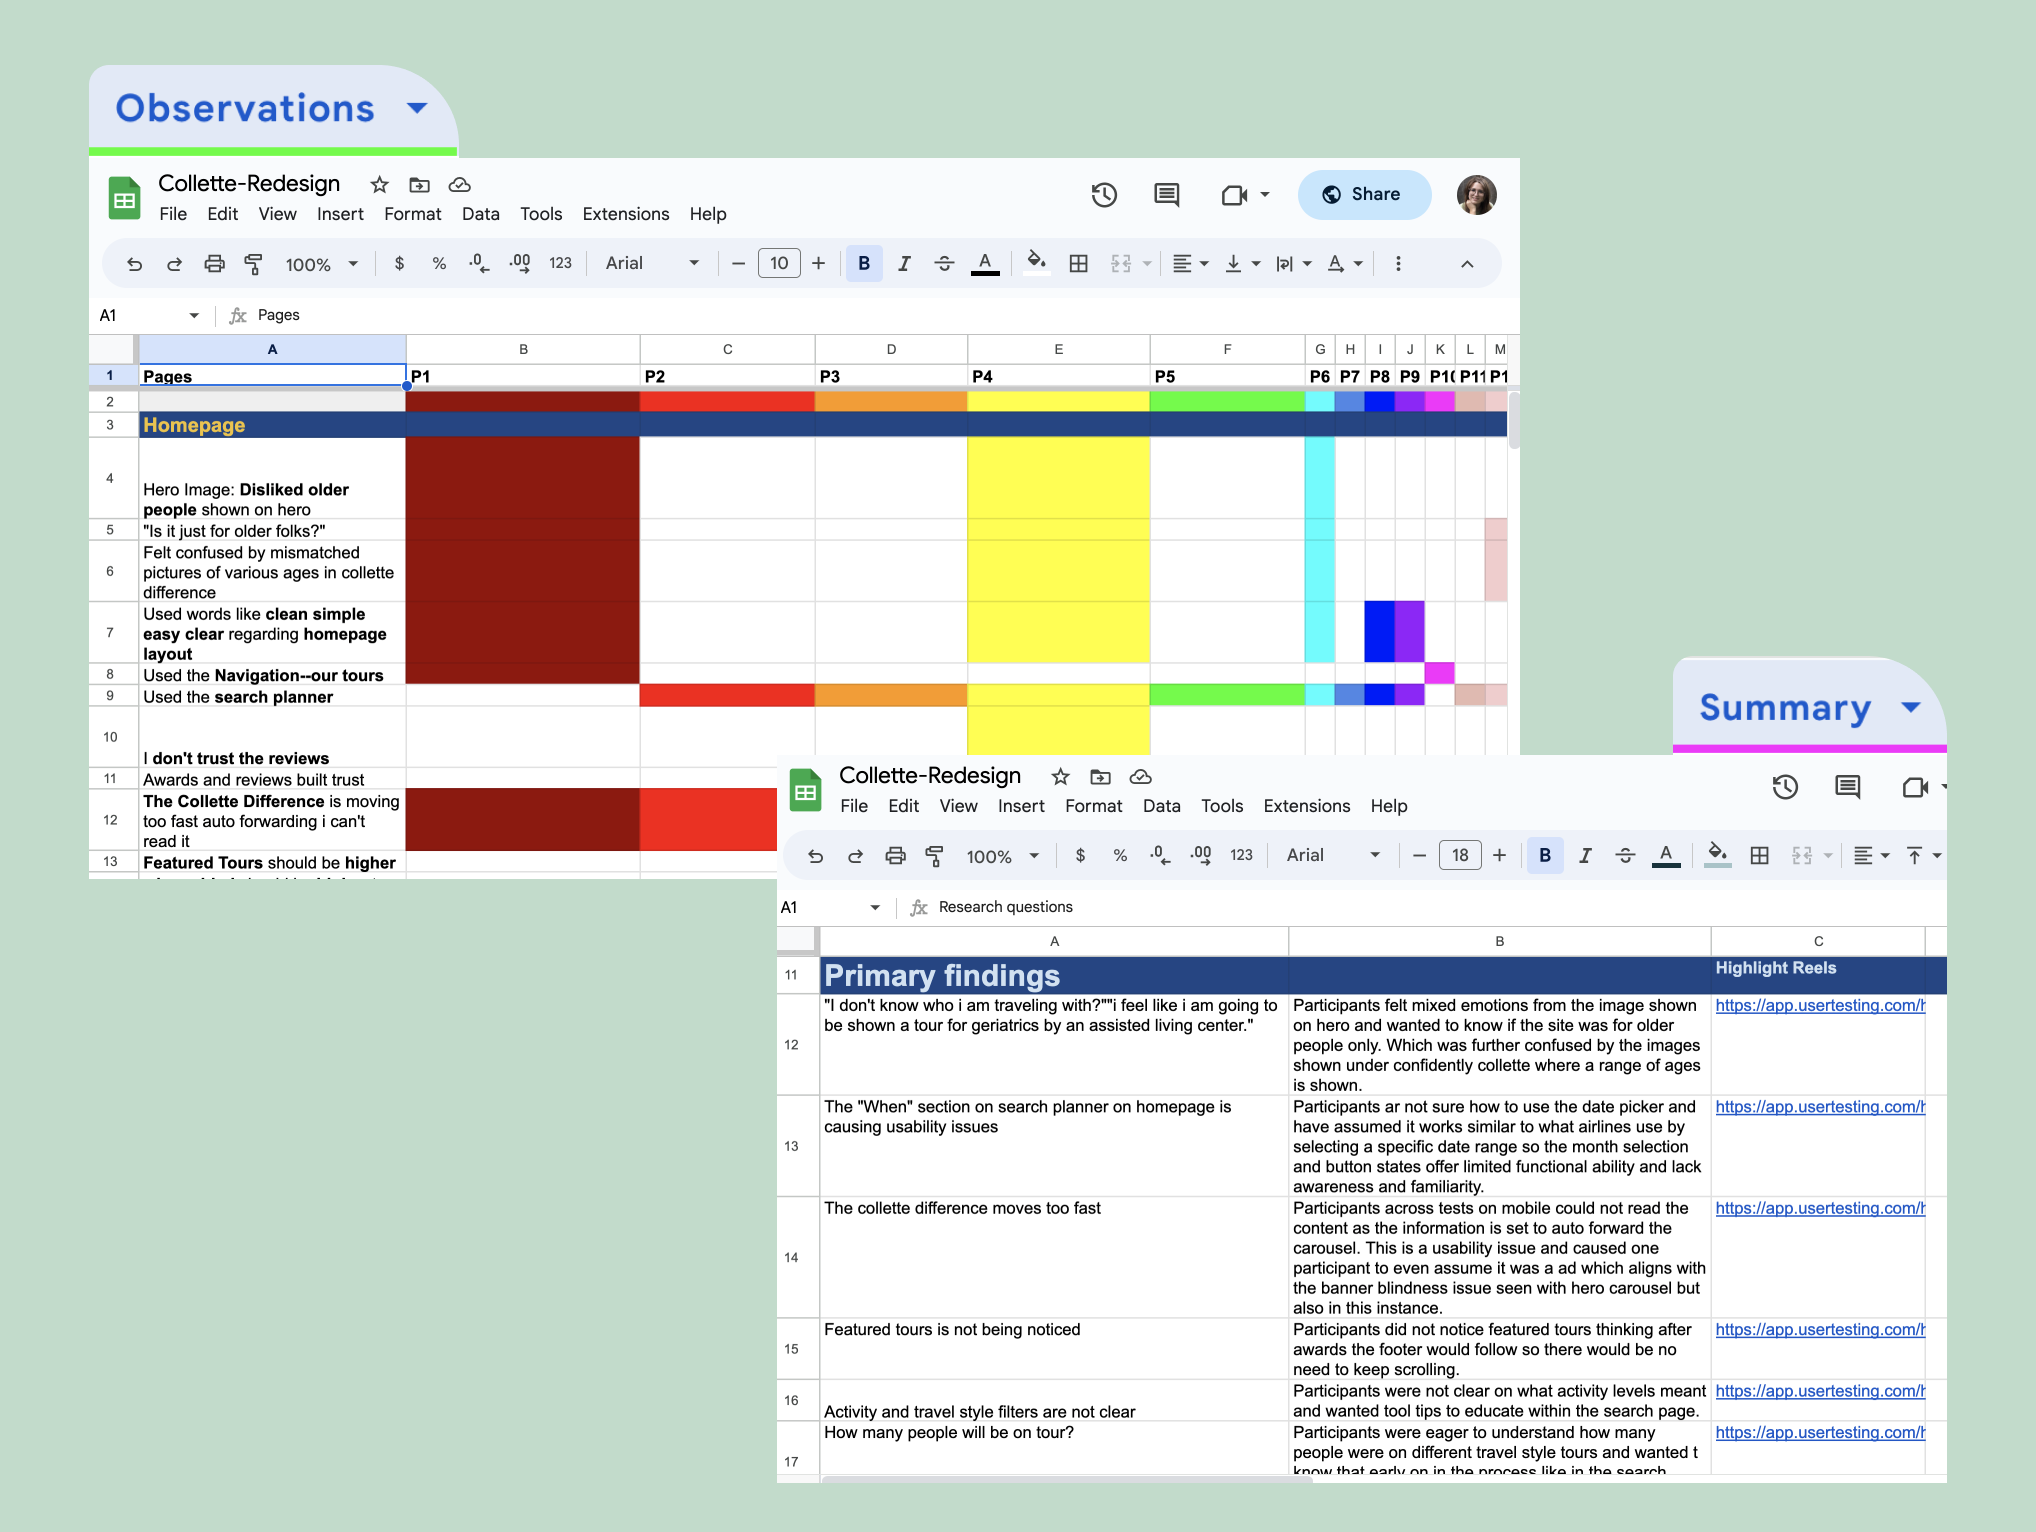This screenshot has width=2036, height=1532.
Task: Toggle italic in Observations sheet toolbar
Action: 904,263
